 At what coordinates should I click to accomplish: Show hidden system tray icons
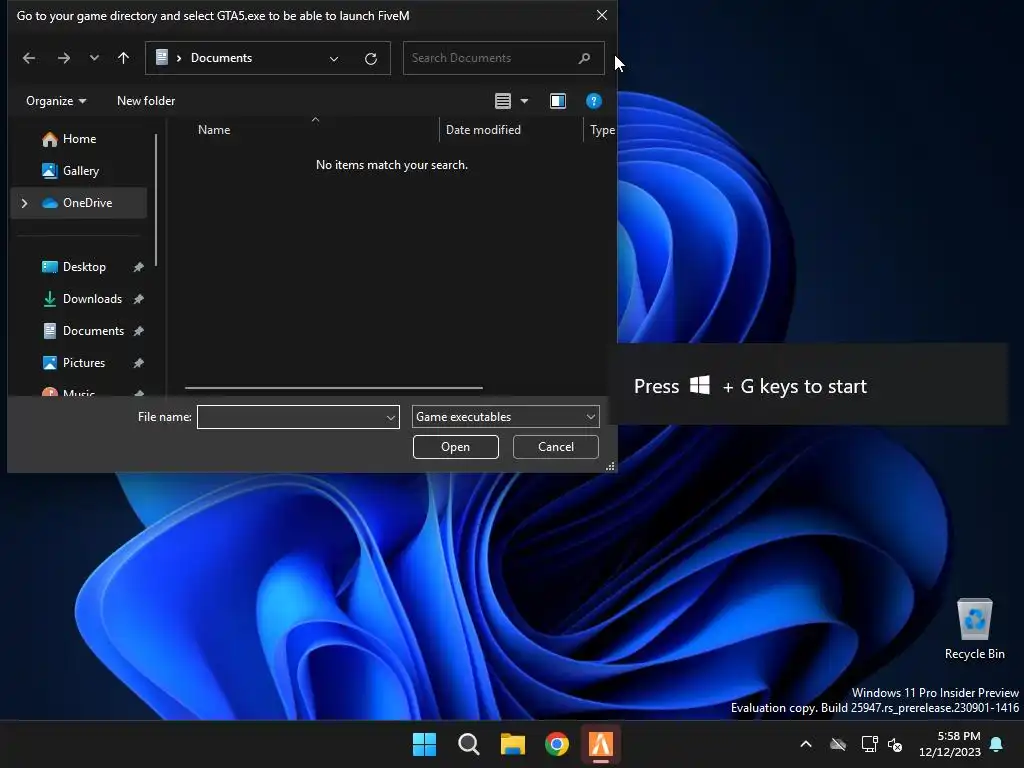pos(806,744)
